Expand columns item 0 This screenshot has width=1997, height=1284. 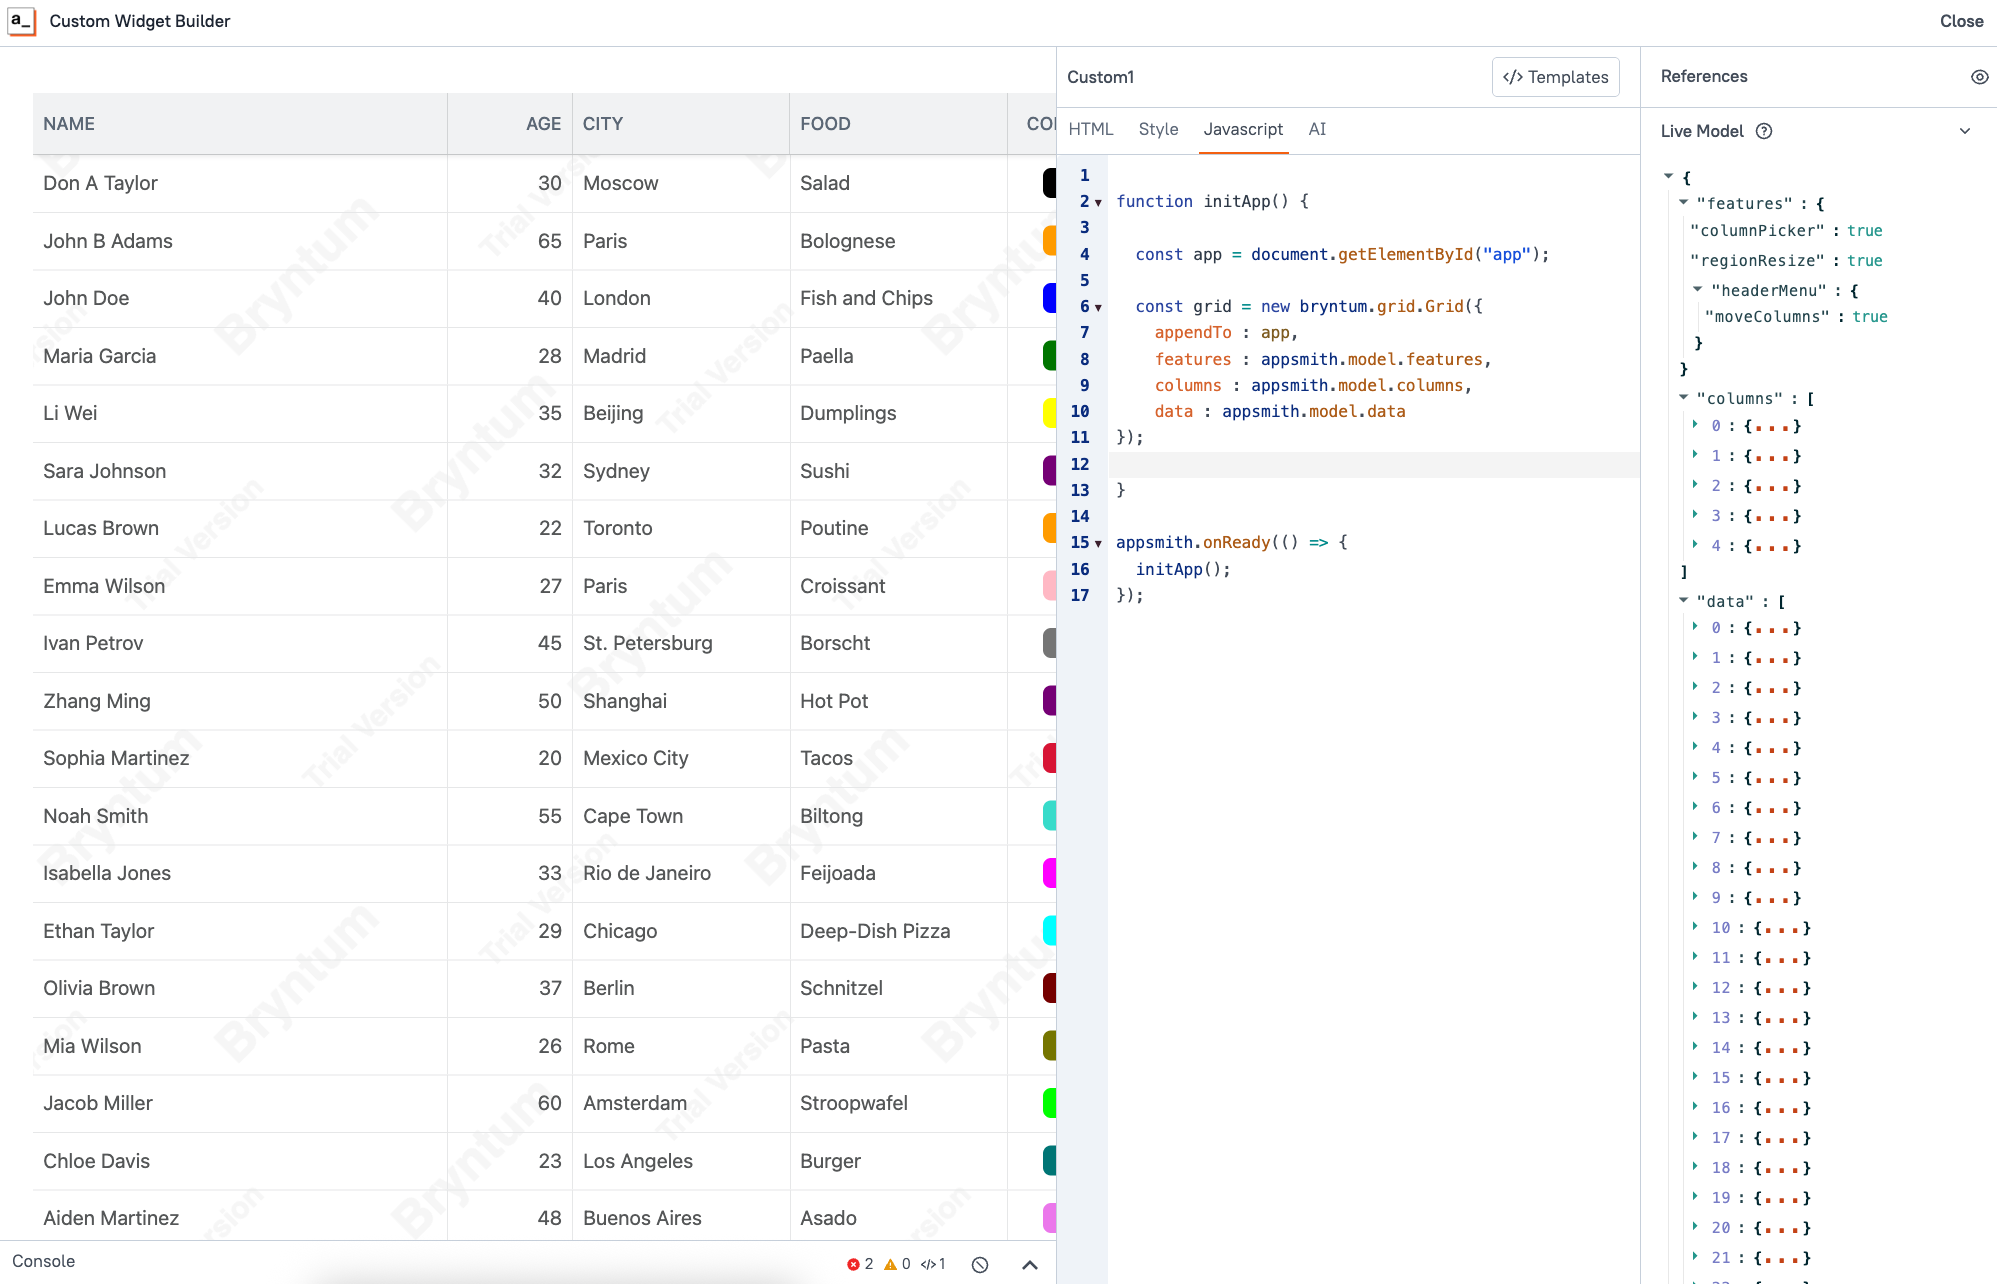pyautogui.click(x=1696, y=424)
